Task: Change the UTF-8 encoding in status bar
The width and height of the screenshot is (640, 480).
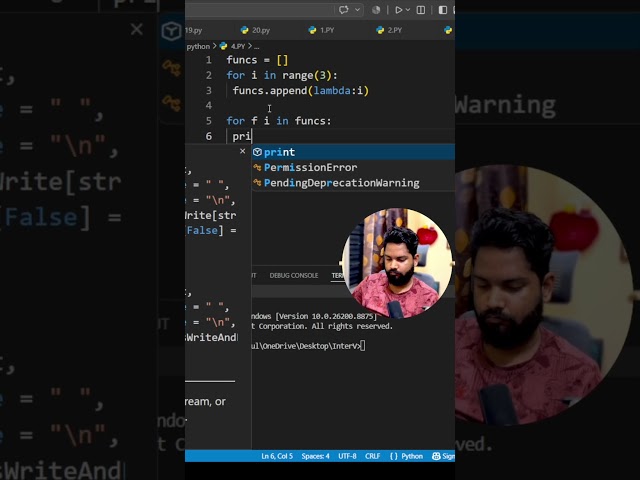Action: tap(347, 456)
